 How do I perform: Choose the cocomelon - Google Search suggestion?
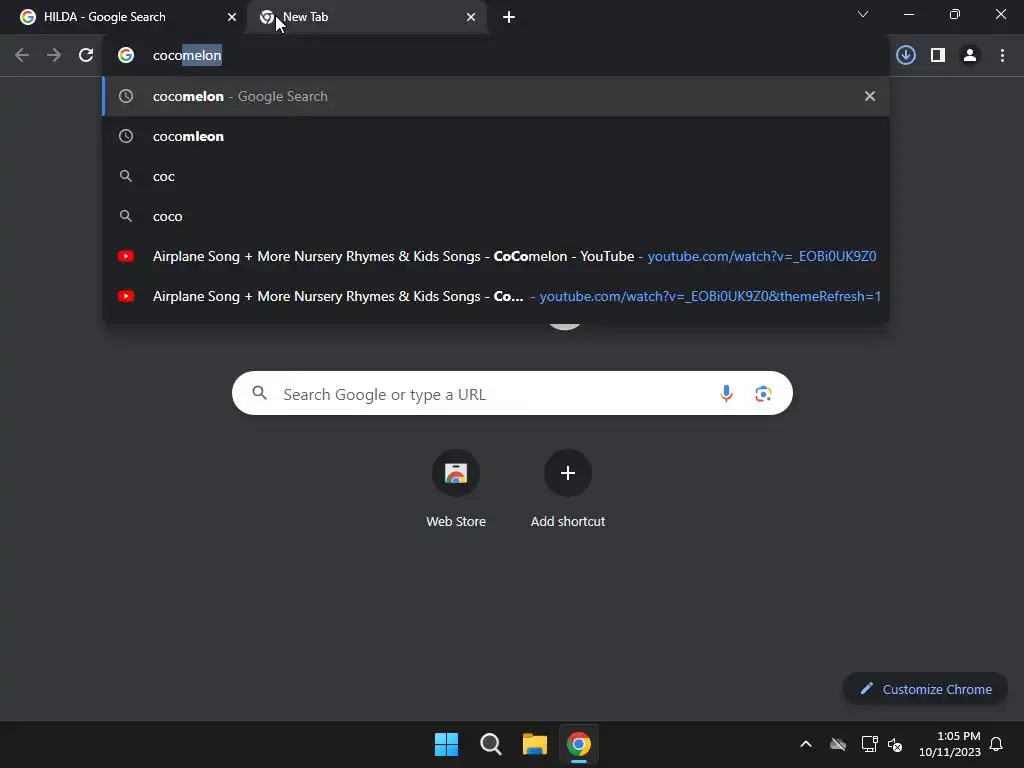click(x=496, y=96)
